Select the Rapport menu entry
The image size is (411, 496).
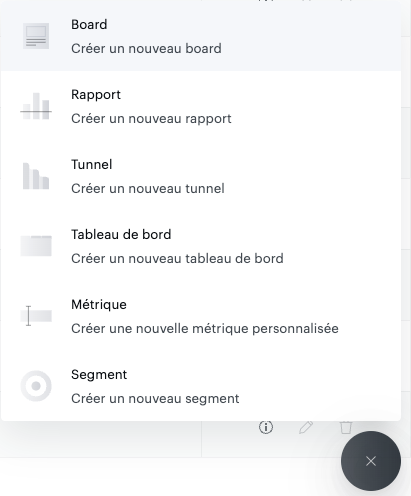click(x=201, y=106)
